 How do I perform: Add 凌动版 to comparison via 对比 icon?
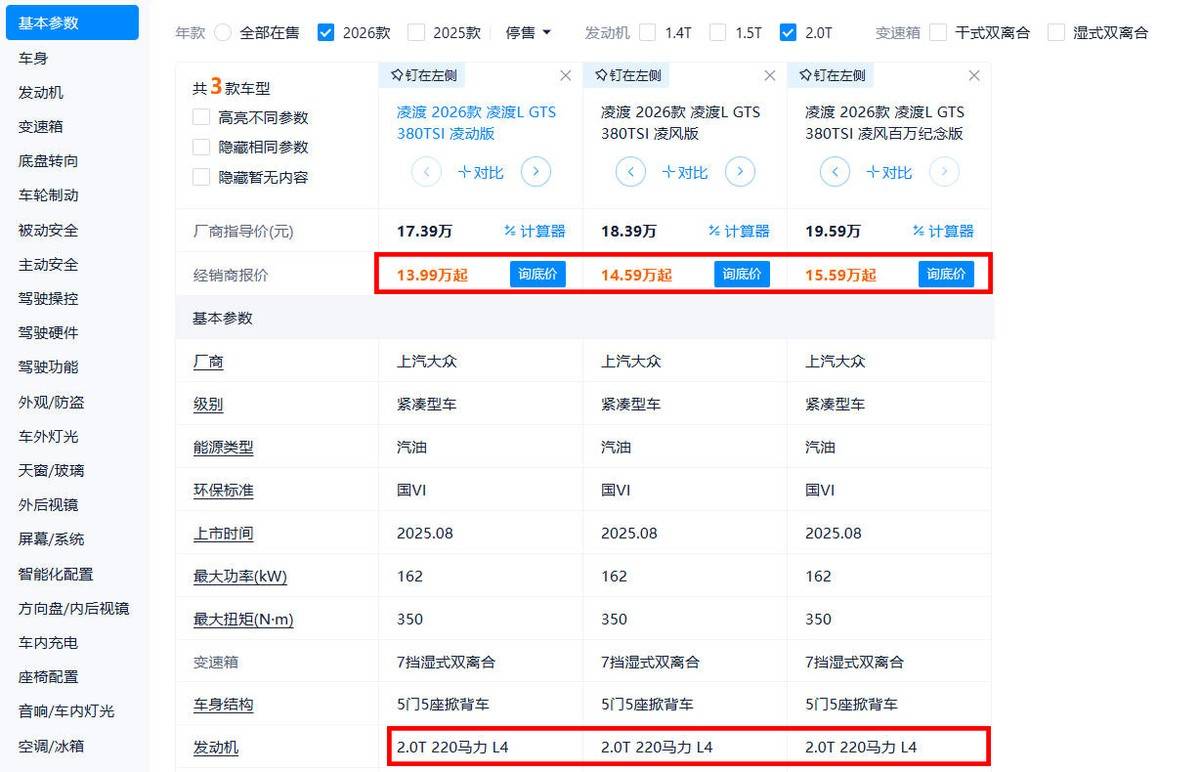480,171
